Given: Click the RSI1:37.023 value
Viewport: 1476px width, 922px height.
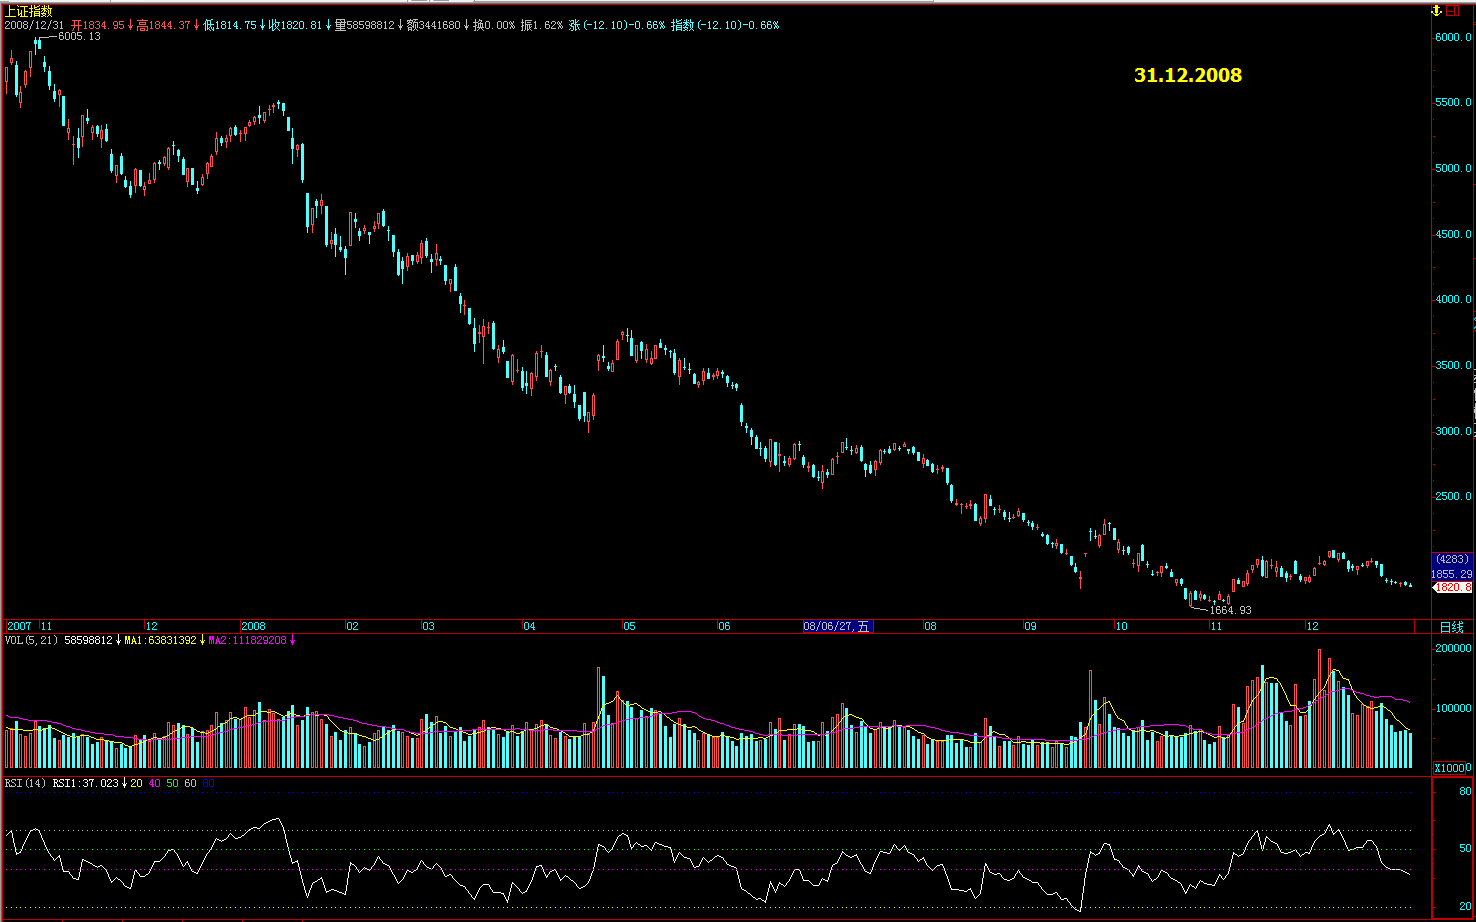Looking at the screenshot, I should [x=85, y=783].
